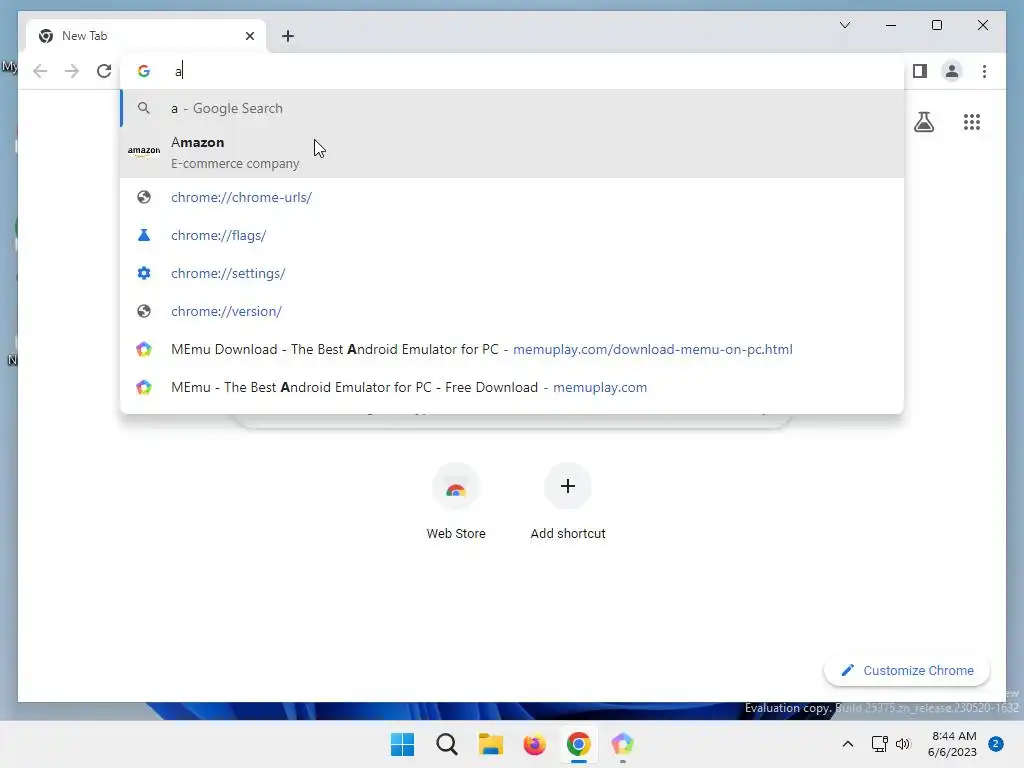Open chrome://version/ suggestion
Screen dimensions: 1024x768
click(512, 311)
